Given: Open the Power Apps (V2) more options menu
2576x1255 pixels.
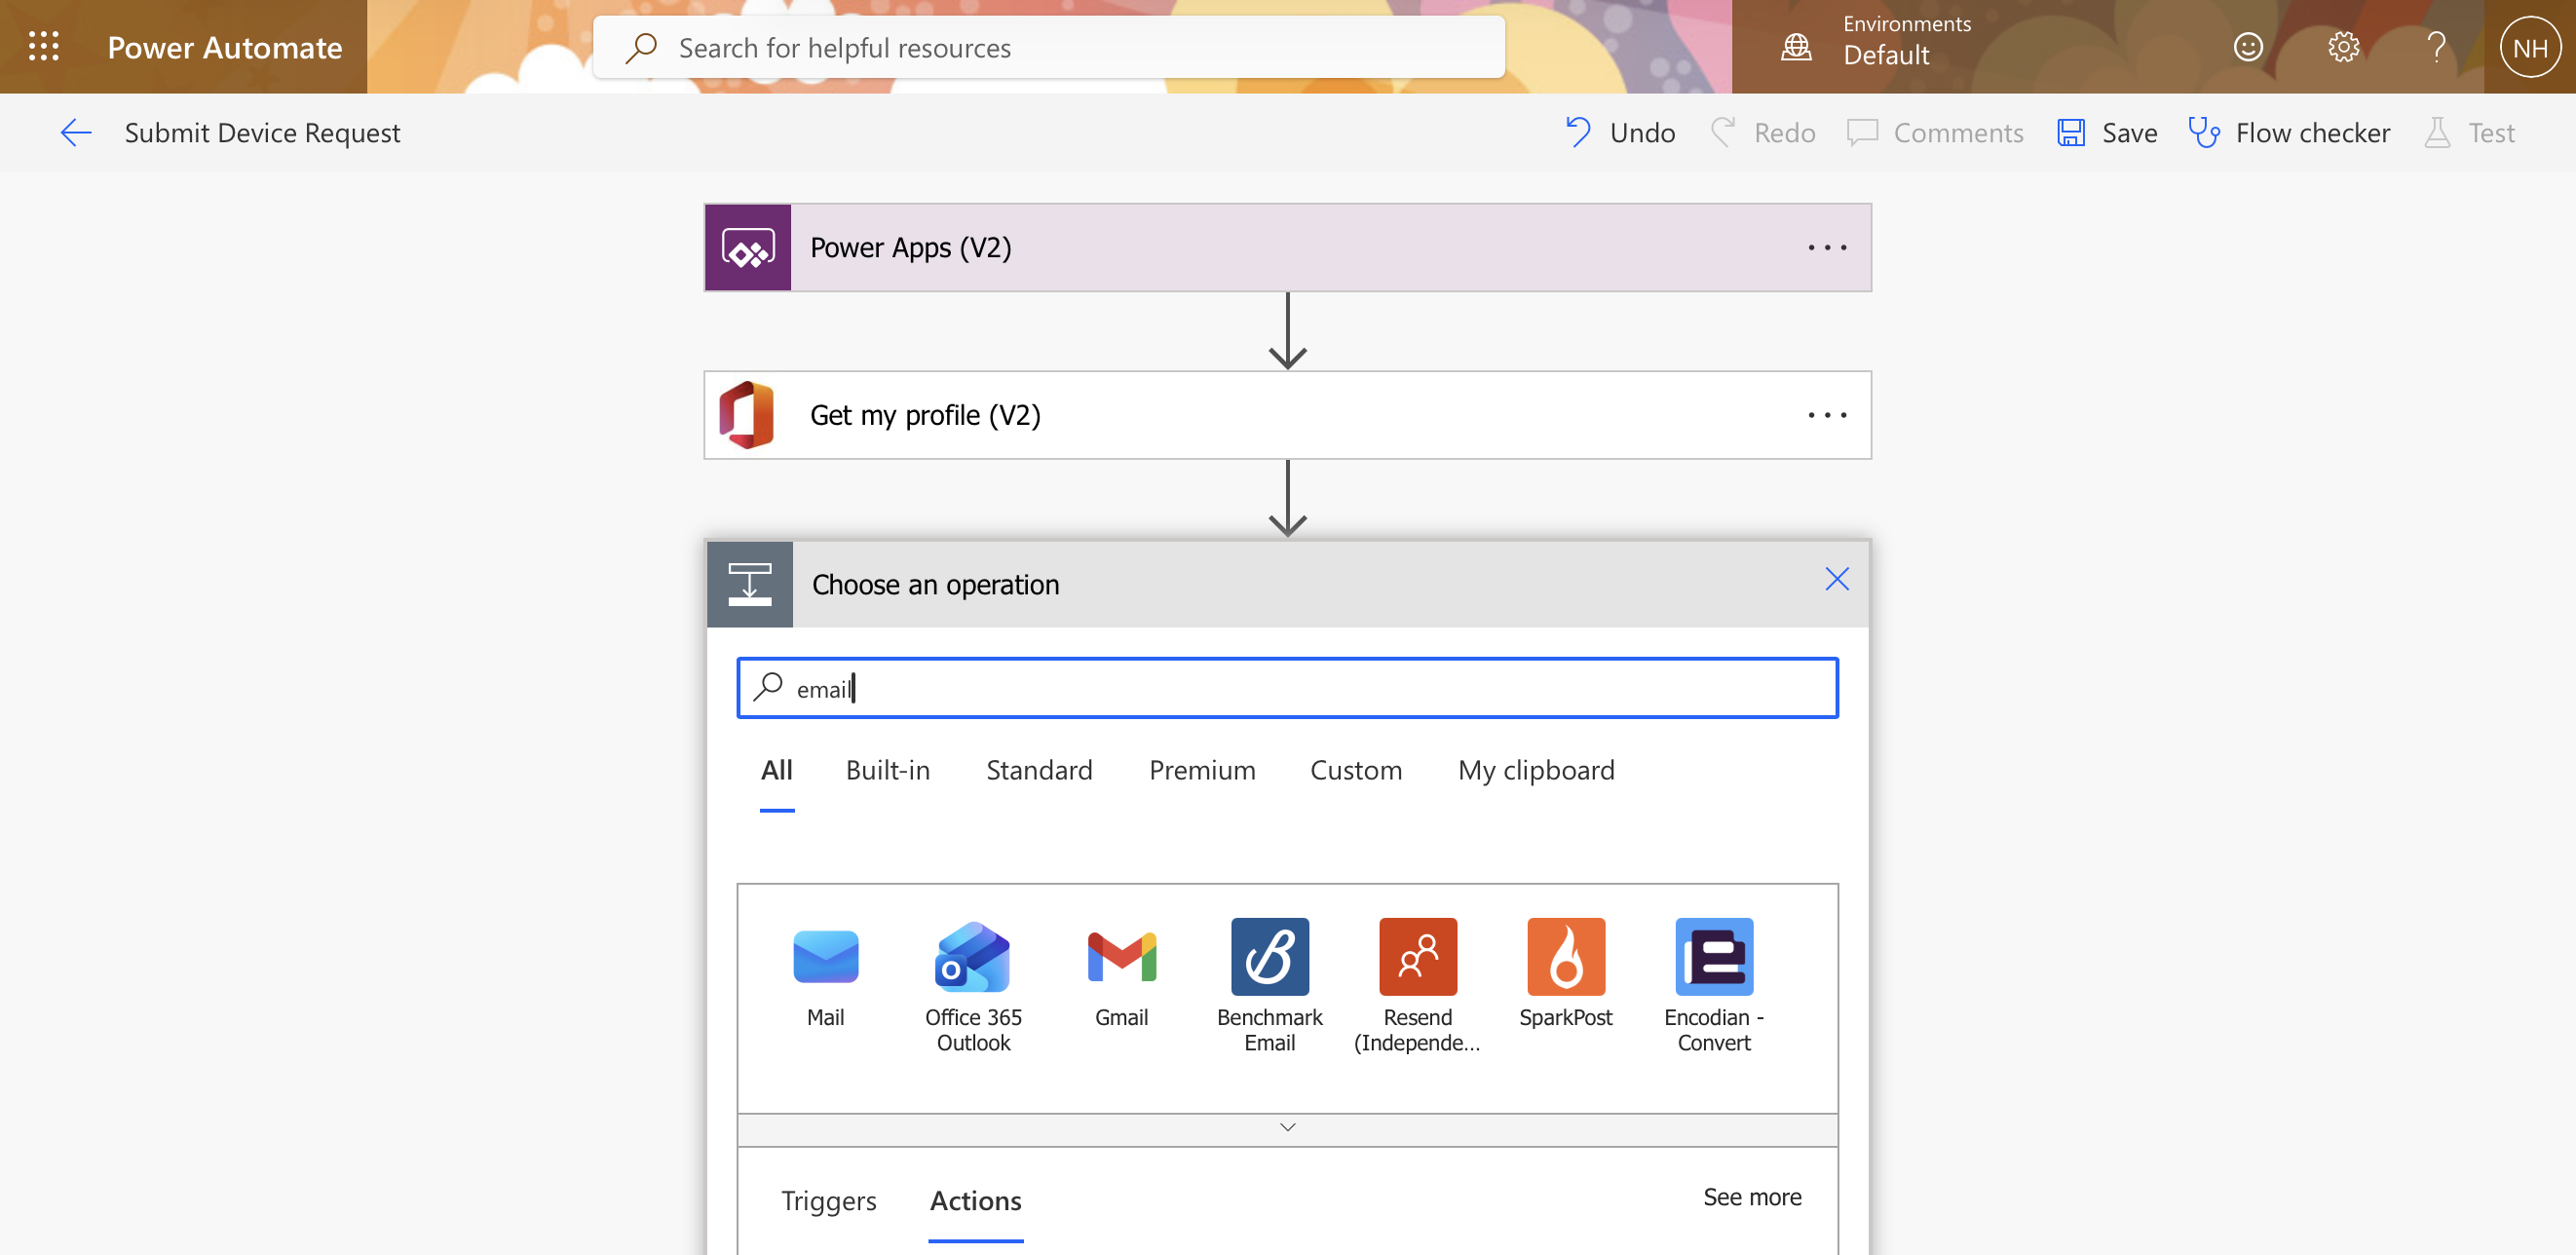Looking at the screenshot, I should pos(1827,248).
